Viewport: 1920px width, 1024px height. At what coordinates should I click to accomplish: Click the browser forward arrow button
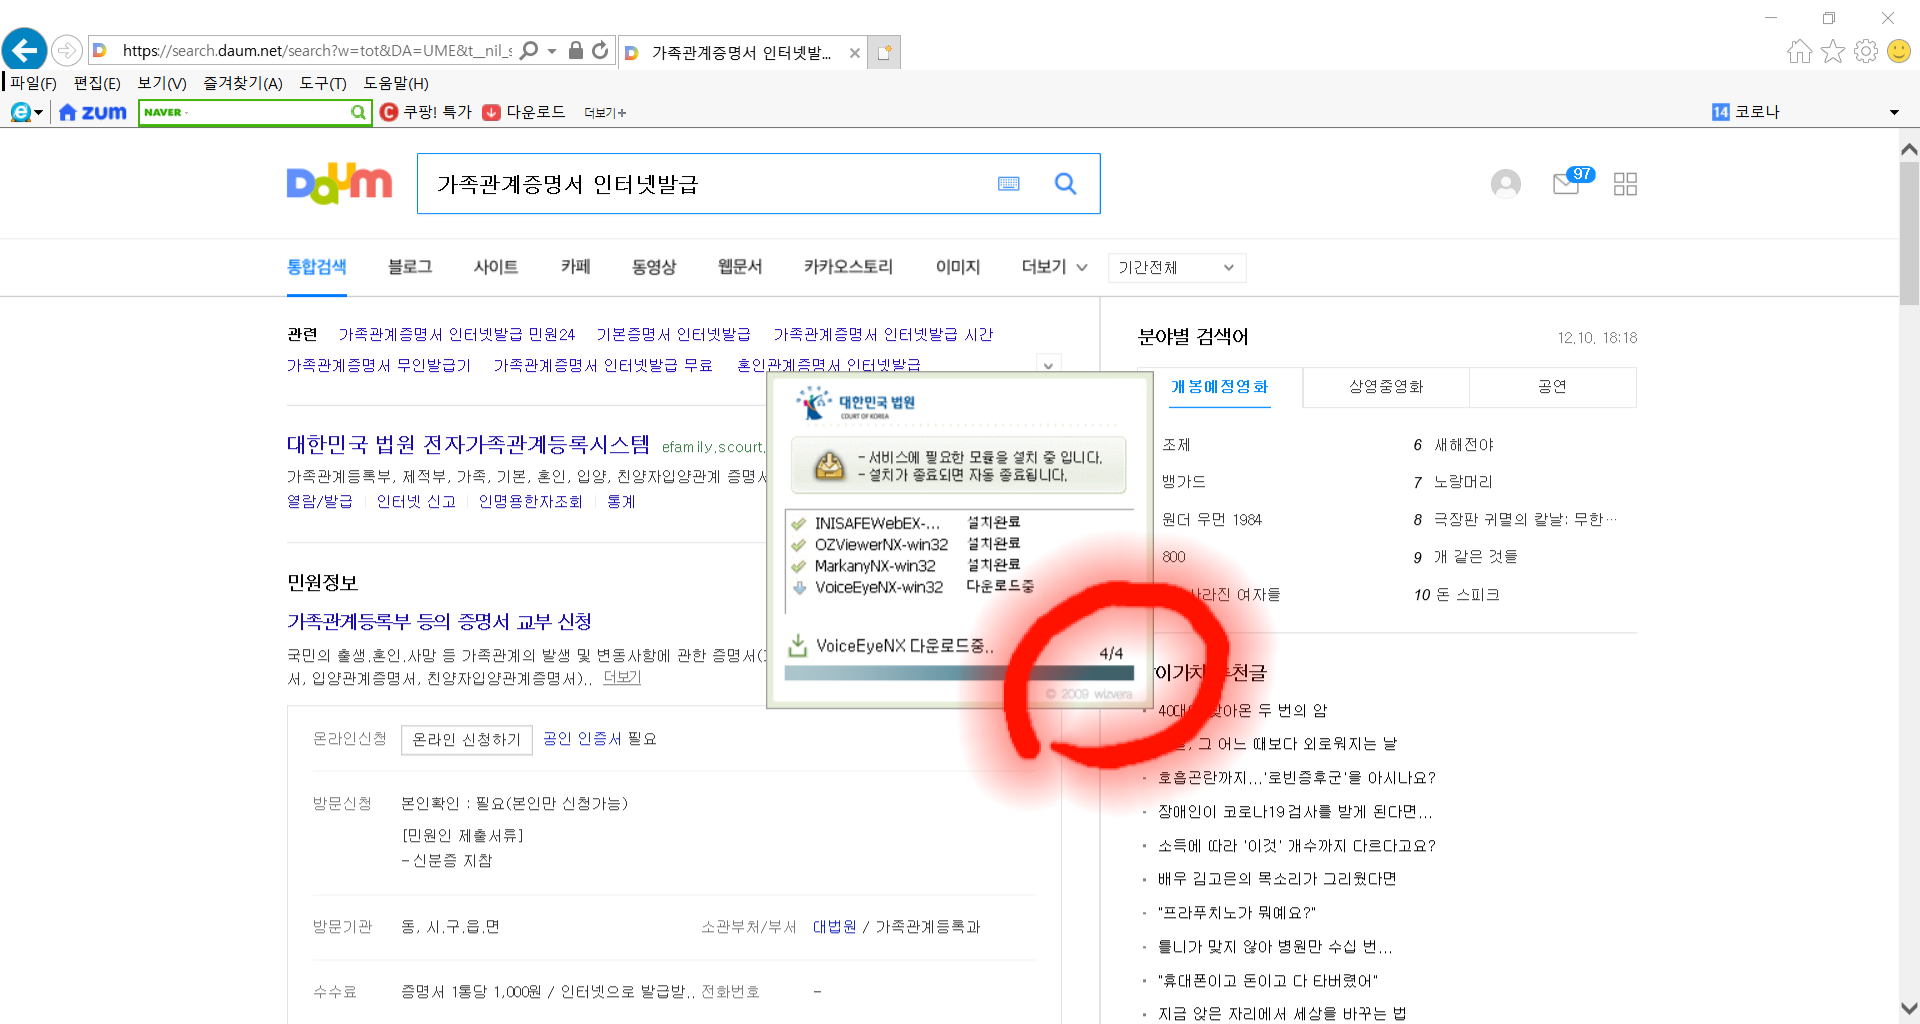(66, 50)
